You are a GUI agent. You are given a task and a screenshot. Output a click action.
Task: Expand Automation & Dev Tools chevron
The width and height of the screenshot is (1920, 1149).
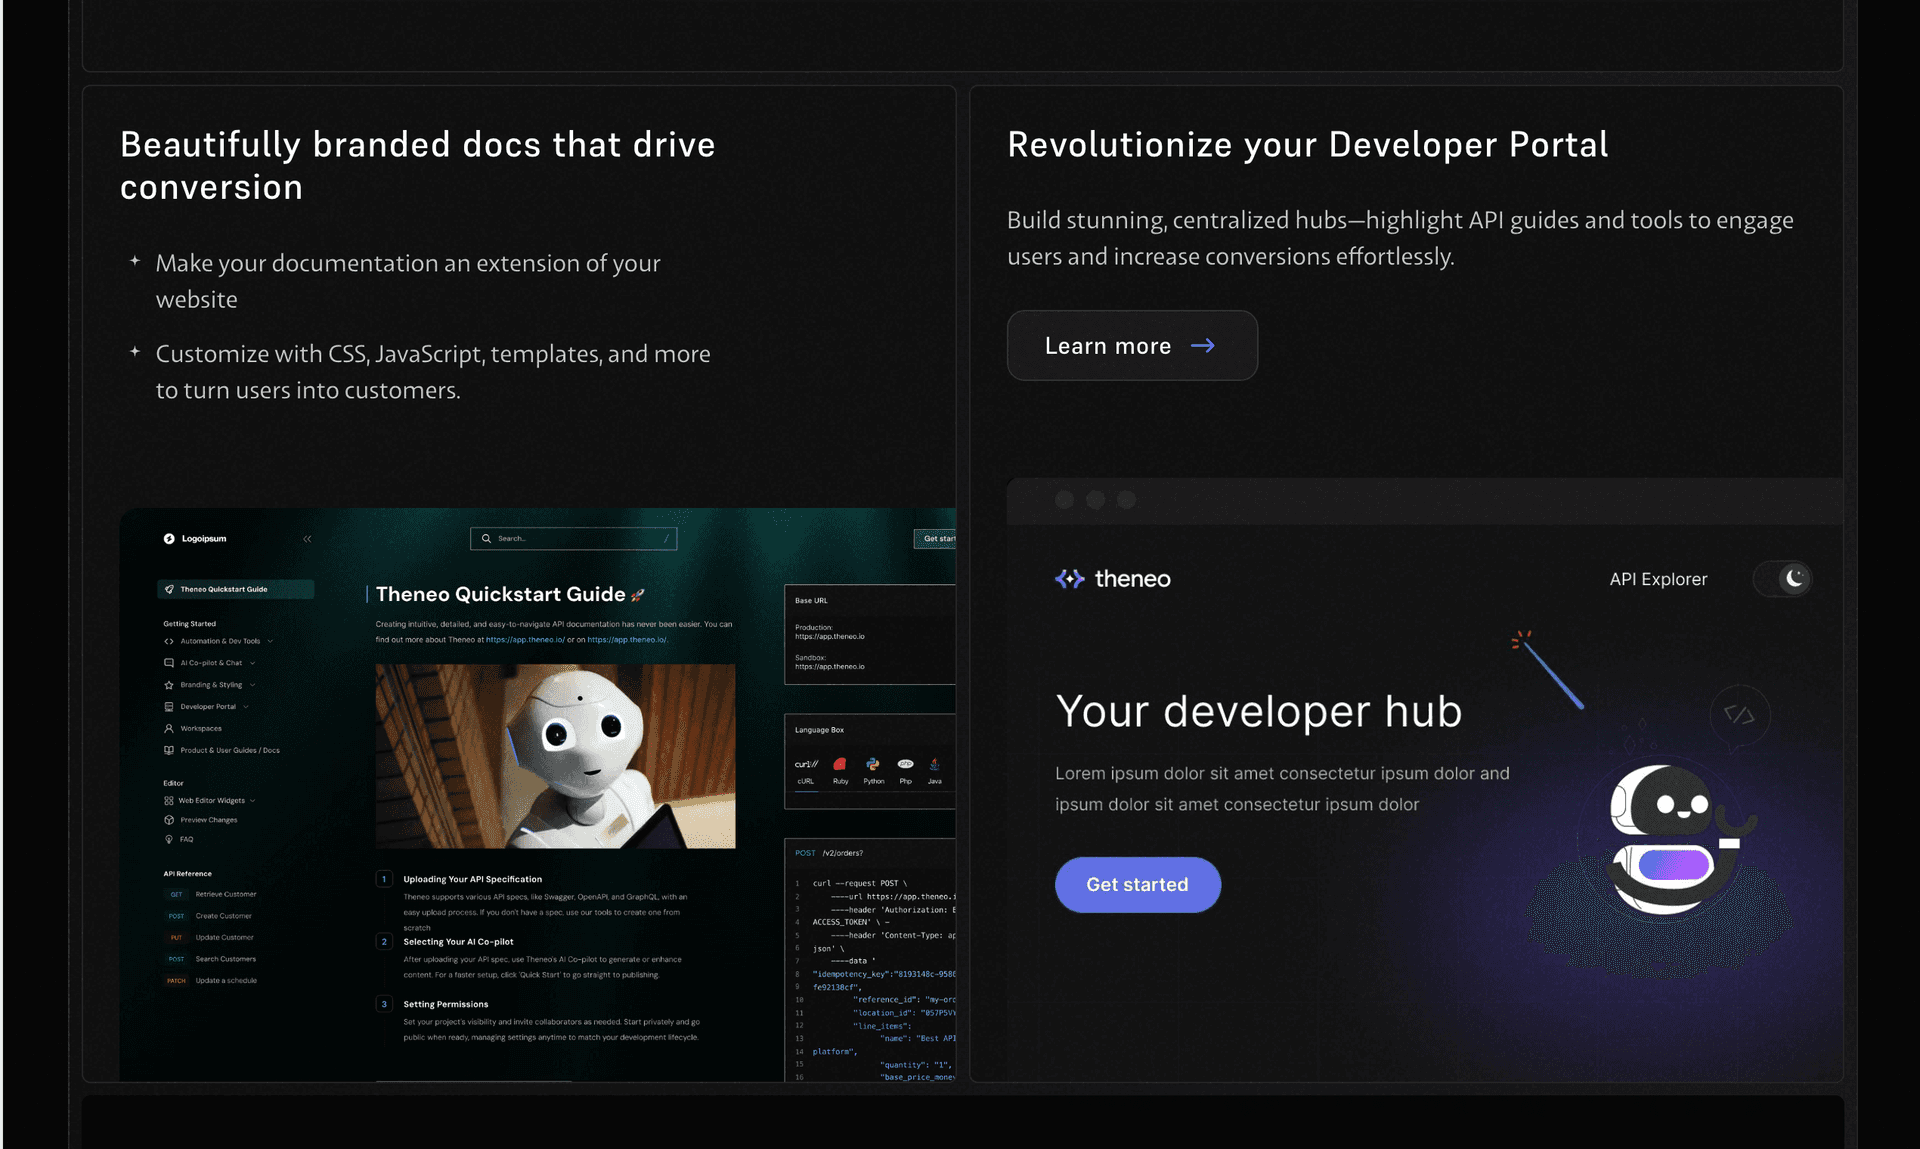pyautogui.click(x=270, y=641)
